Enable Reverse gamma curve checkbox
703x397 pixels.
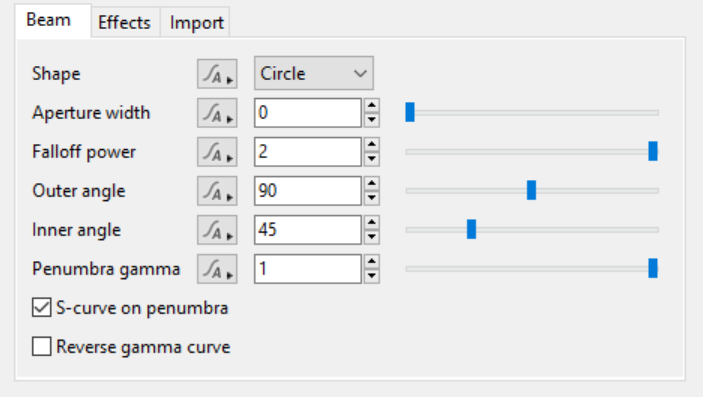tap(42, 347)
